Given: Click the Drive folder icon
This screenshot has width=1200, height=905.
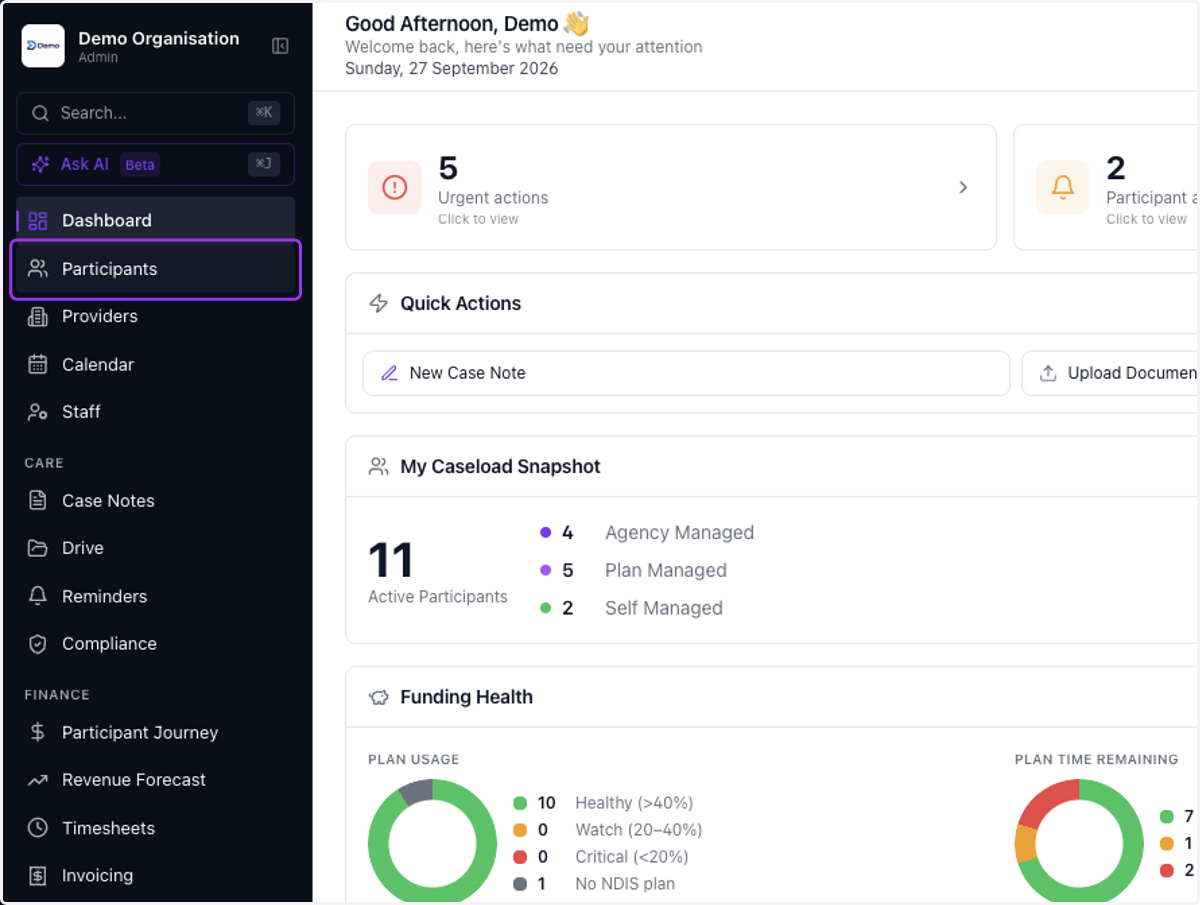Looking at the screenshot, I should 38,548.
